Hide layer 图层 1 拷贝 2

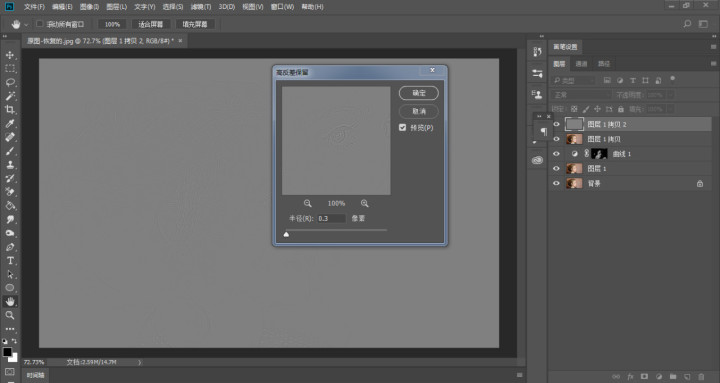point(556,124)
